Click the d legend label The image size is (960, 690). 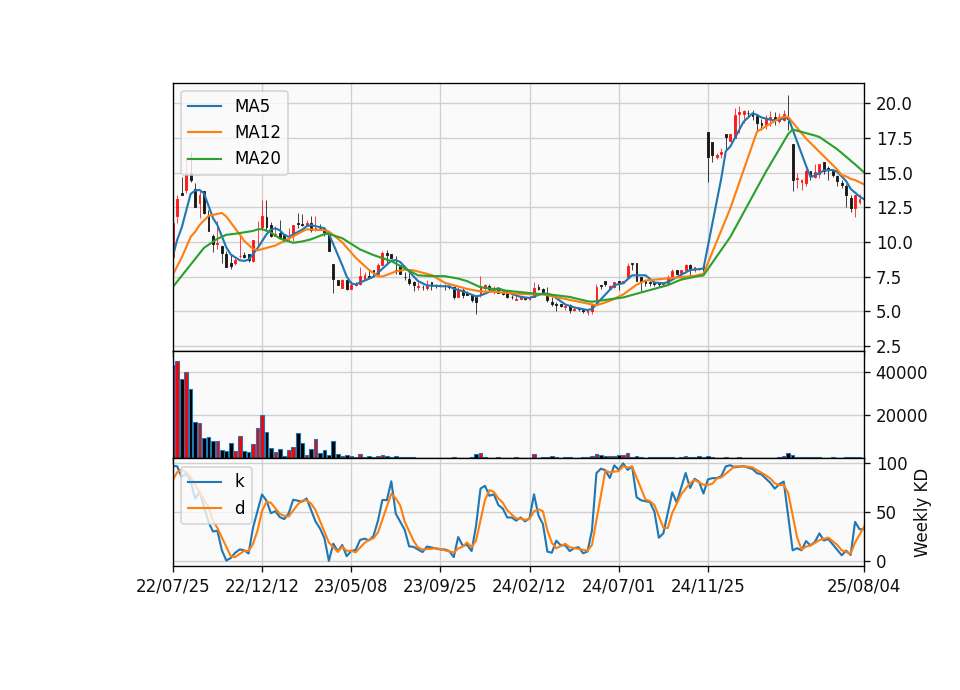[239, 508]
